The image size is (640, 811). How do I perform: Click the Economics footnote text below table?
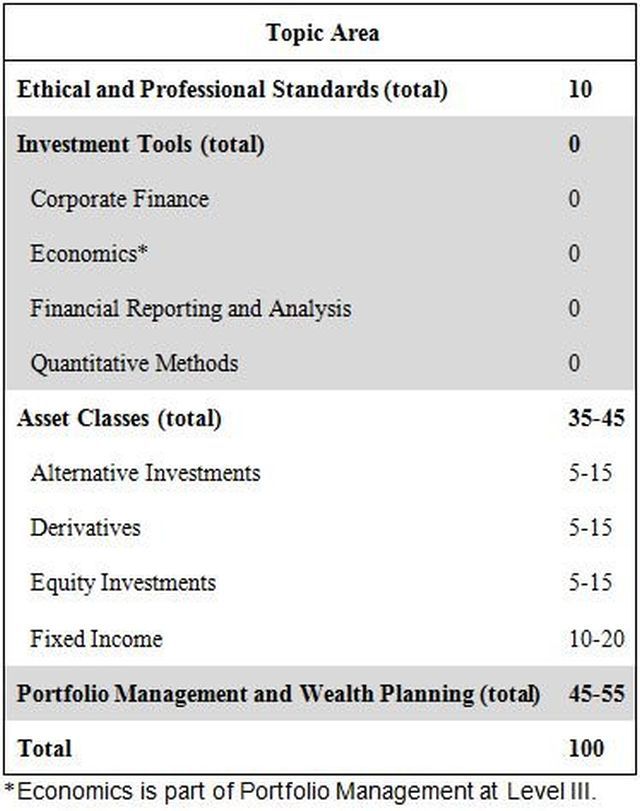[x=301, y=791]
